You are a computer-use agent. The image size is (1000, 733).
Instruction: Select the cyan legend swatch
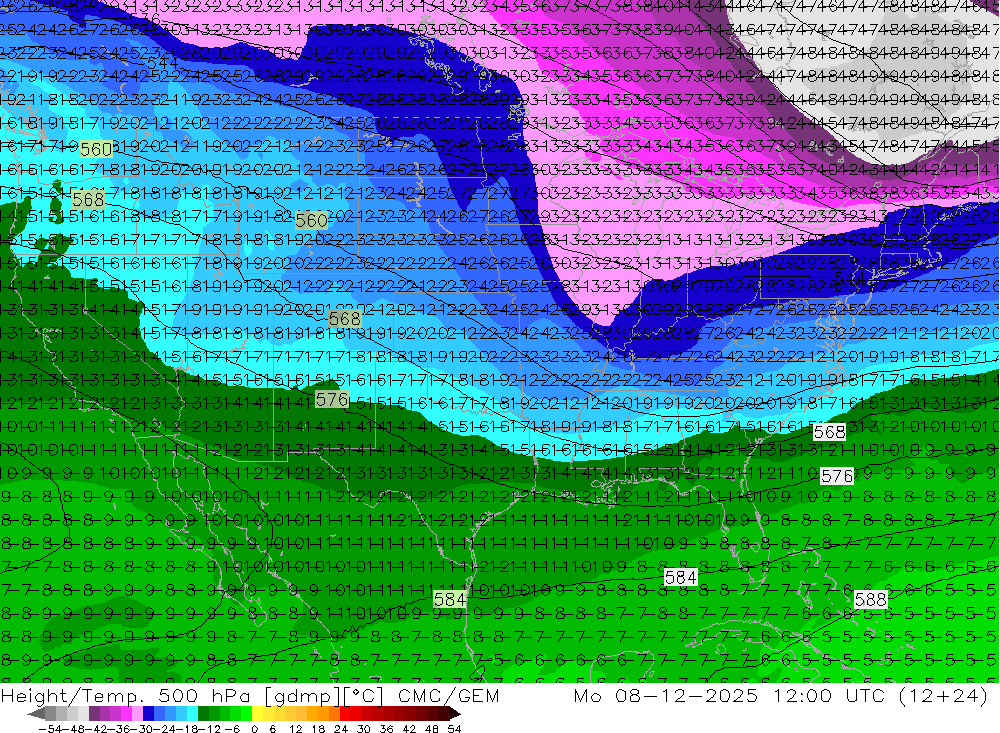click(x=192, y=713)
